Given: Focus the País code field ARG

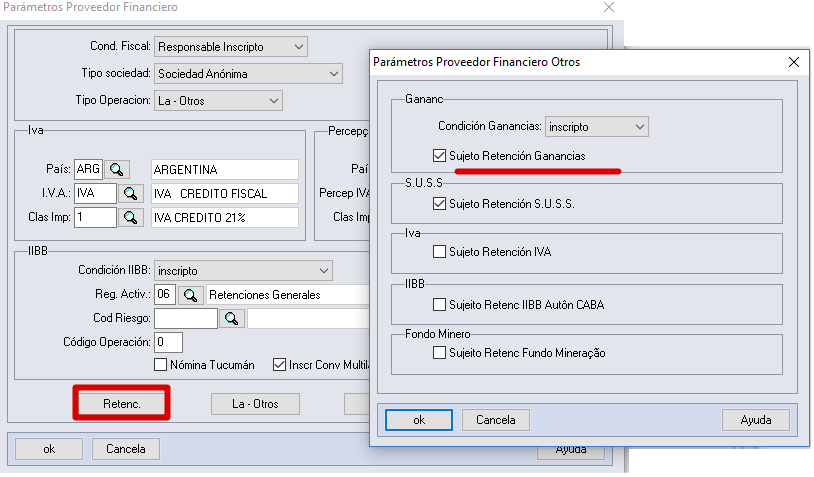Looking at the screenshot, I should click(x=88, y=169).
